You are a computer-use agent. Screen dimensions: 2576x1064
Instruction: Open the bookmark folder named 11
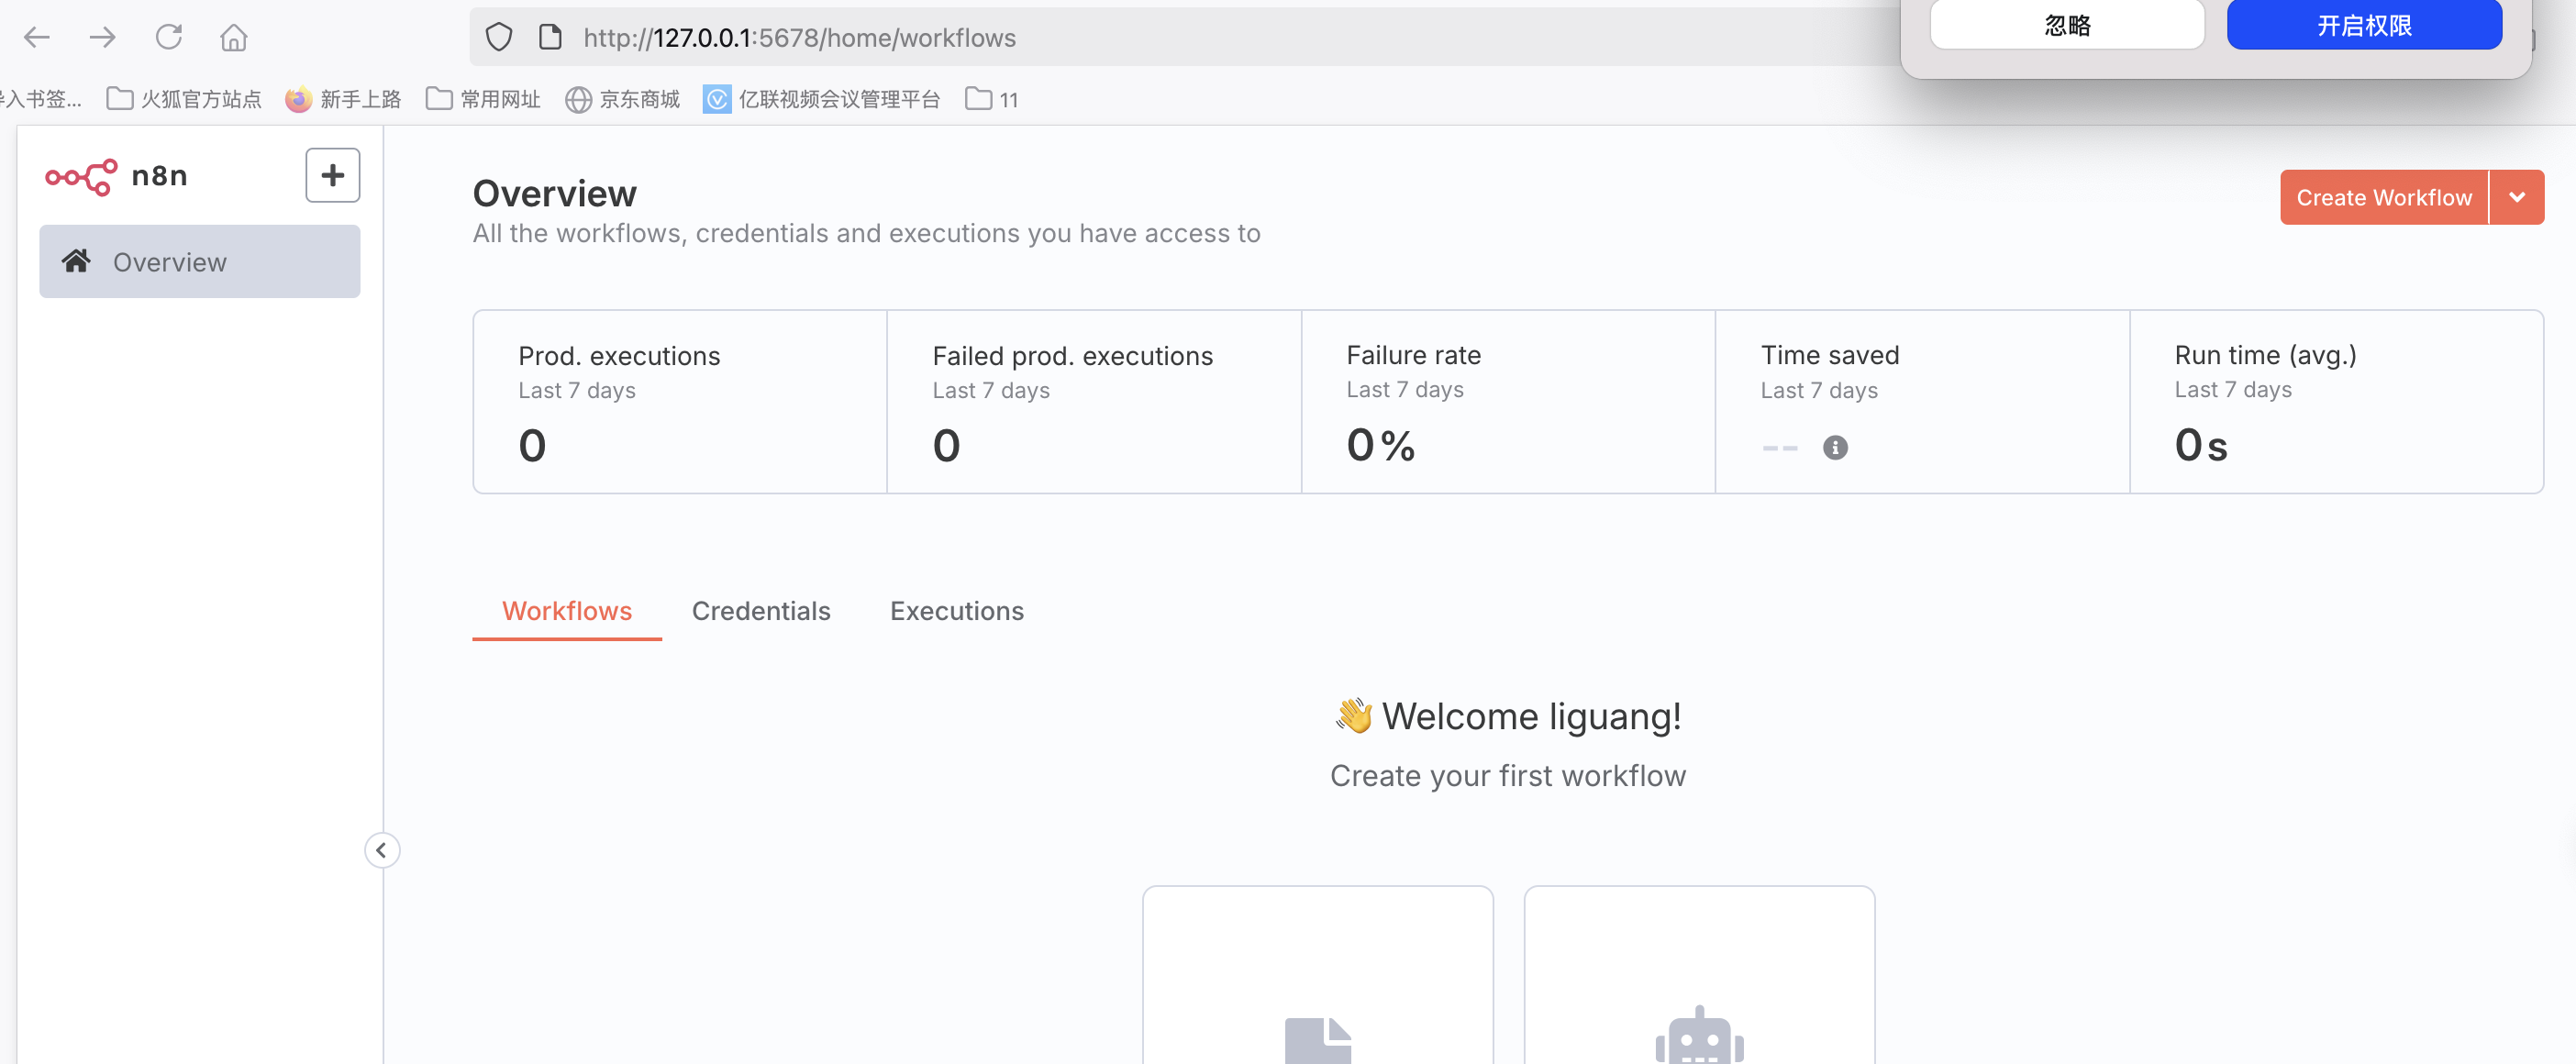coord(992,99)
